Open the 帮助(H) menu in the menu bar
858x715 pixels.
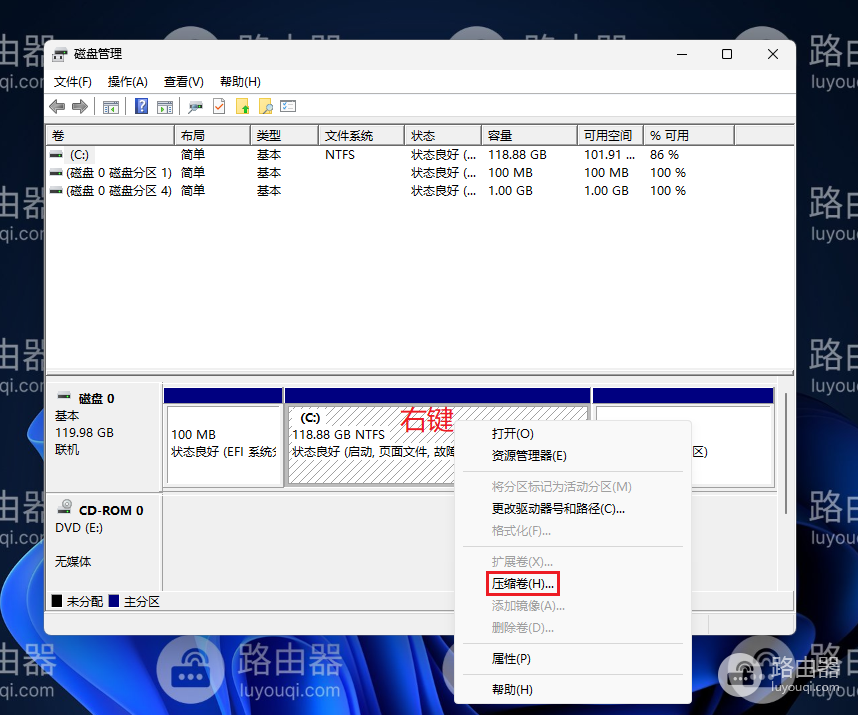tap(240, 82)
